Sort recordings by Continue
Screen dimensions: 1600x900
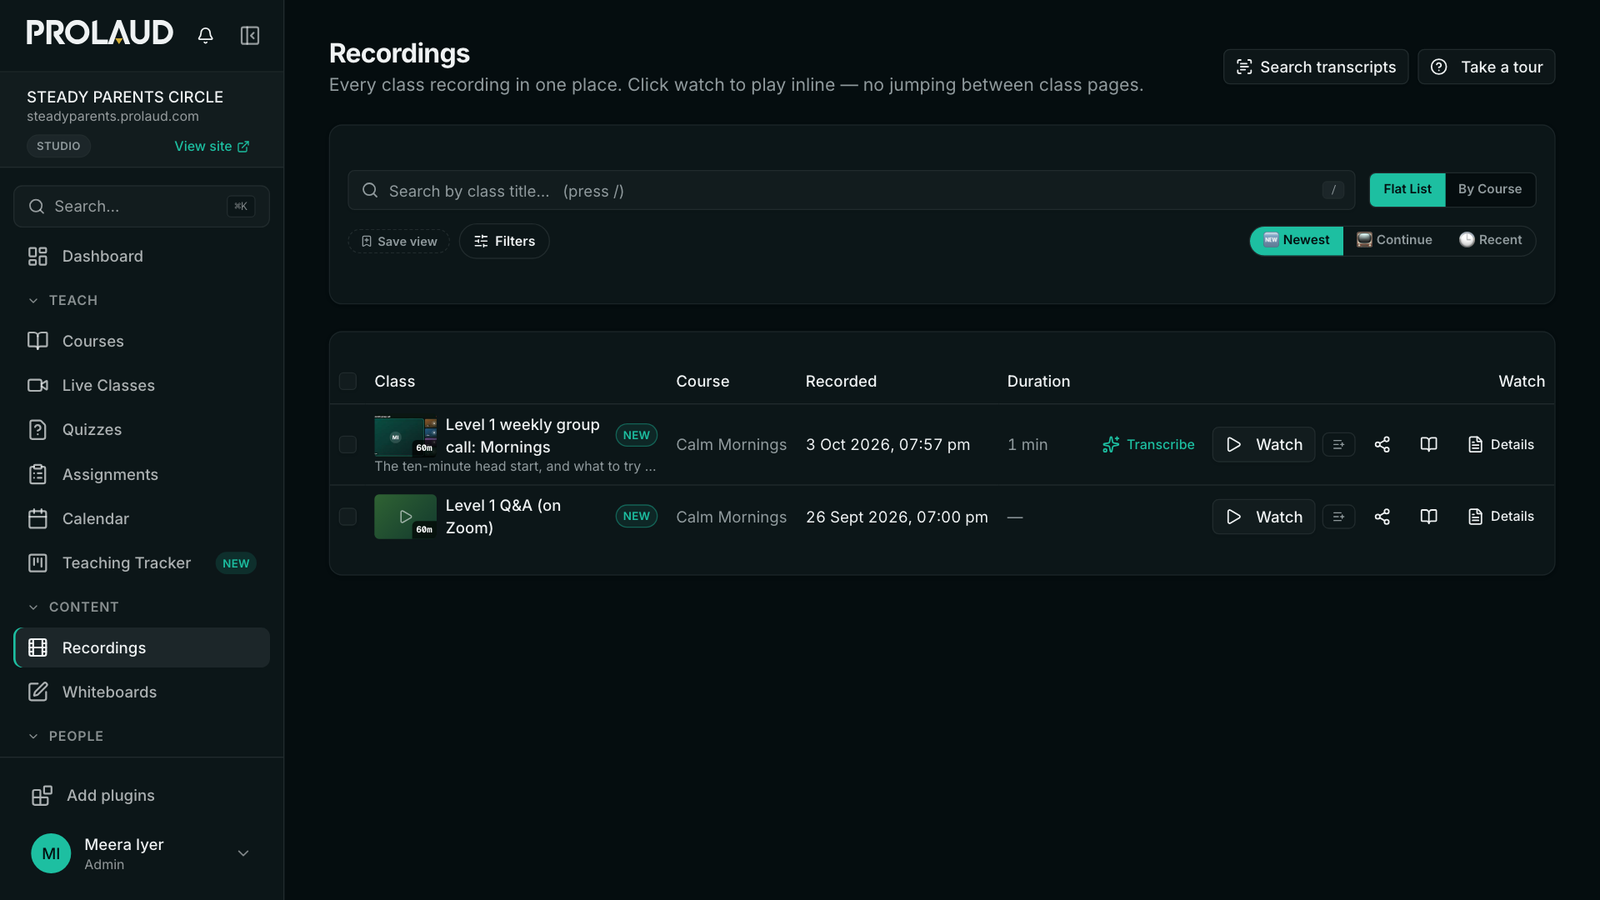click(1394, 240)
